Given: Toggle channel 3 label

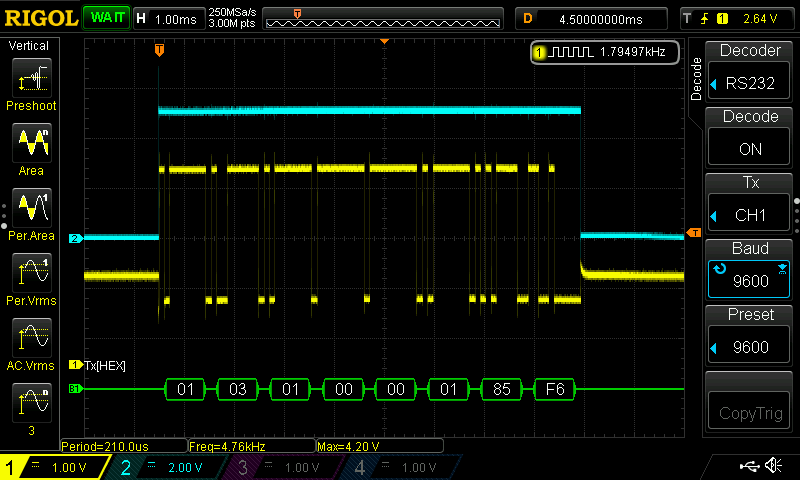Looking at the screenshot, I should (x=284, y=467).
